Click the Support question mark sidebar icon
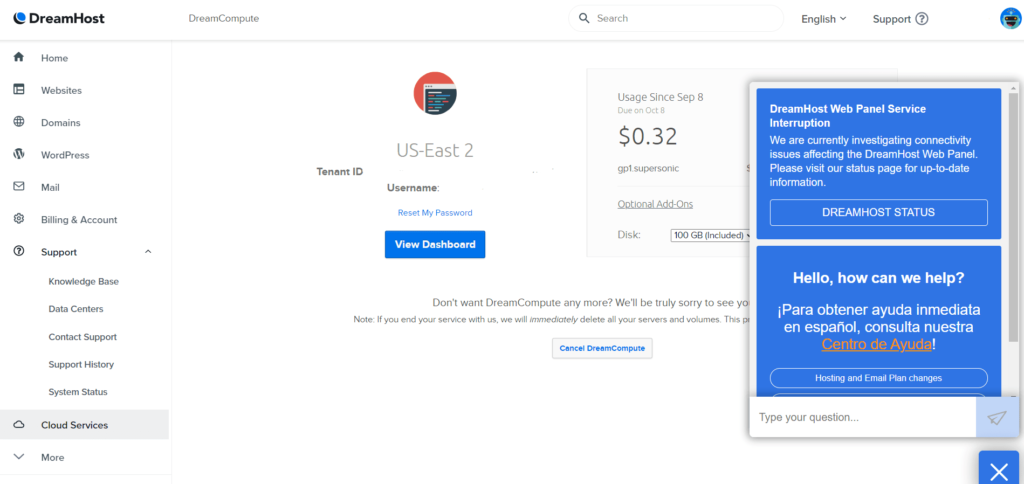Viewport: 1024px width, 484px height. pos(19,251)
